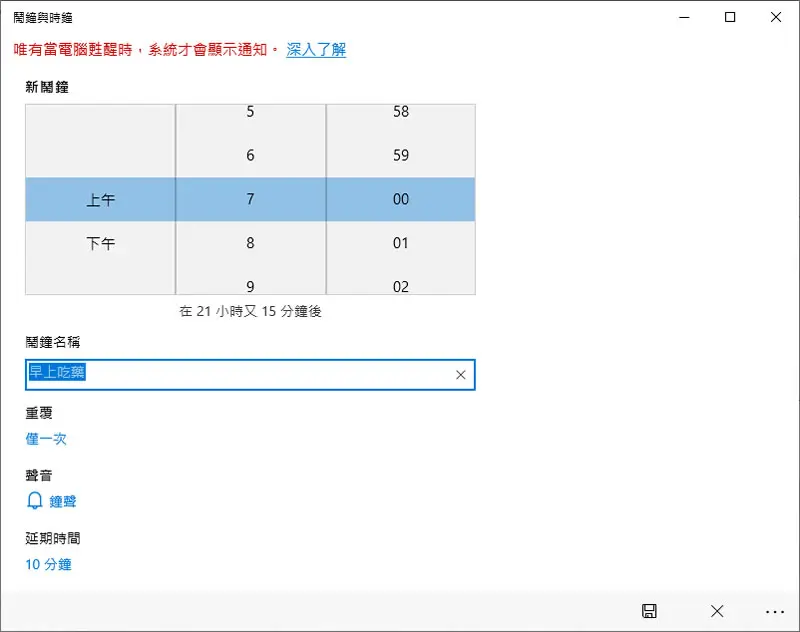Screen dimensions: 800x632
Task: Click the 早上吃藥 alarm name field
Action: (x=250, y=375)
